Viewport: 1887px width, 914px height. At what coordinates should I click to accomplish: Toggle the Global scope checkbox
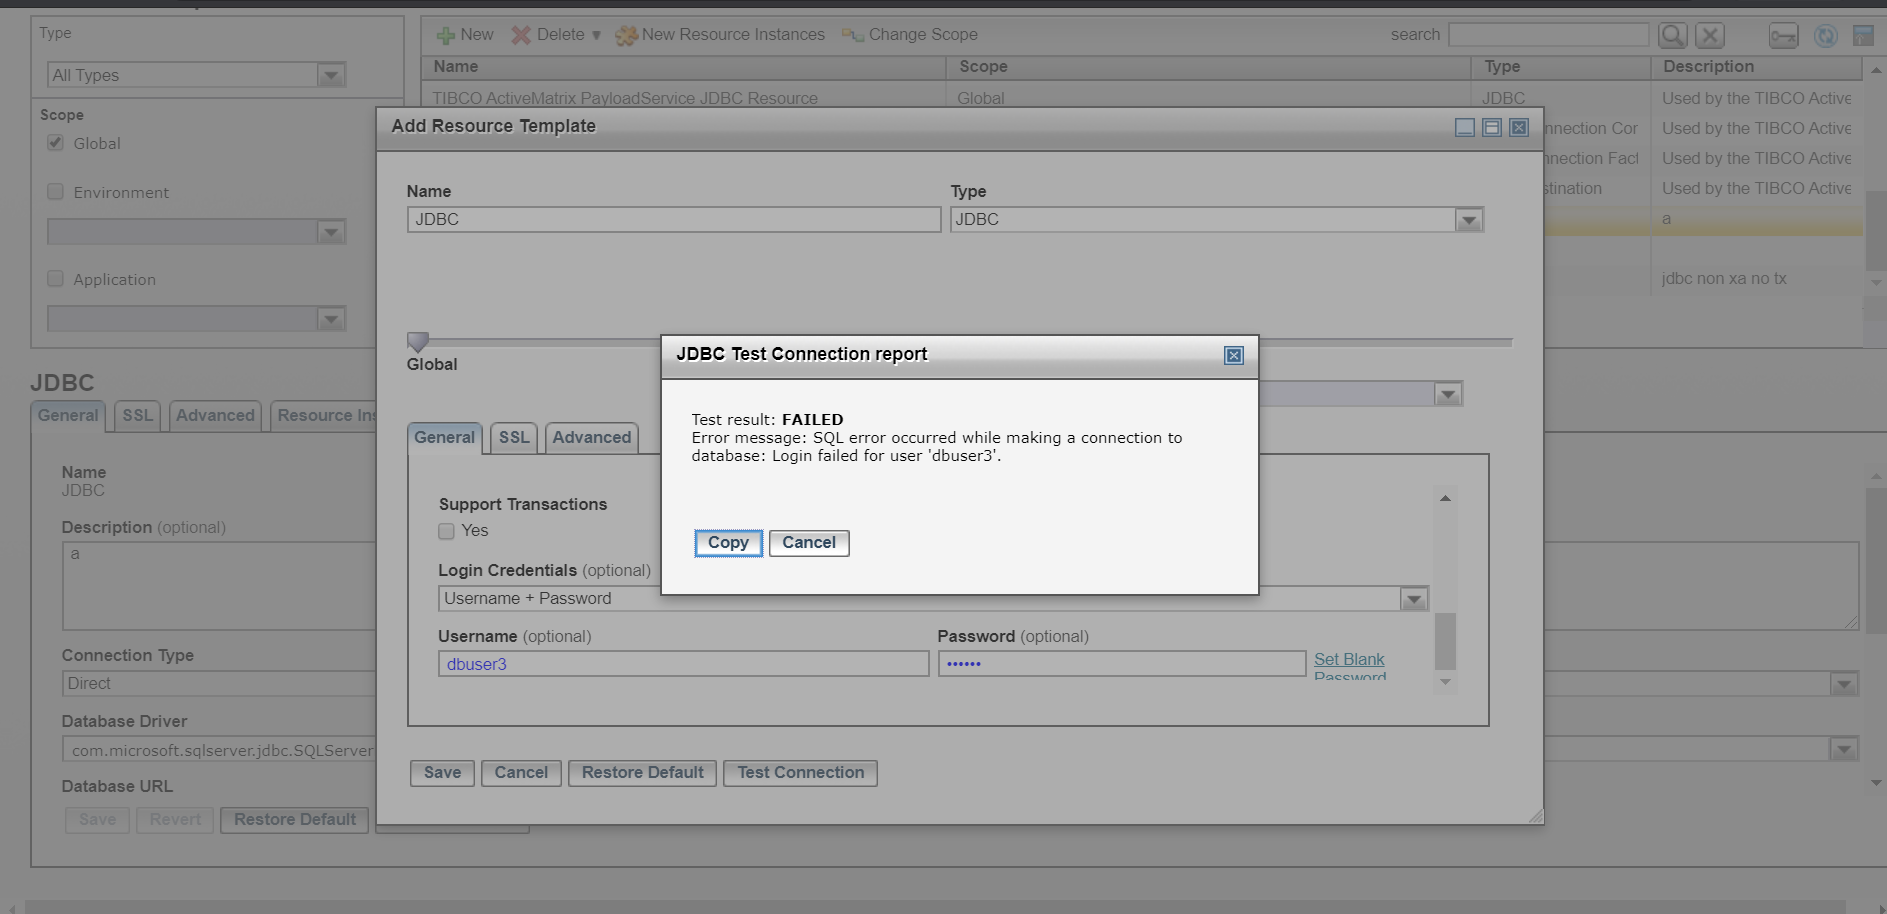[x=55, y=143]
